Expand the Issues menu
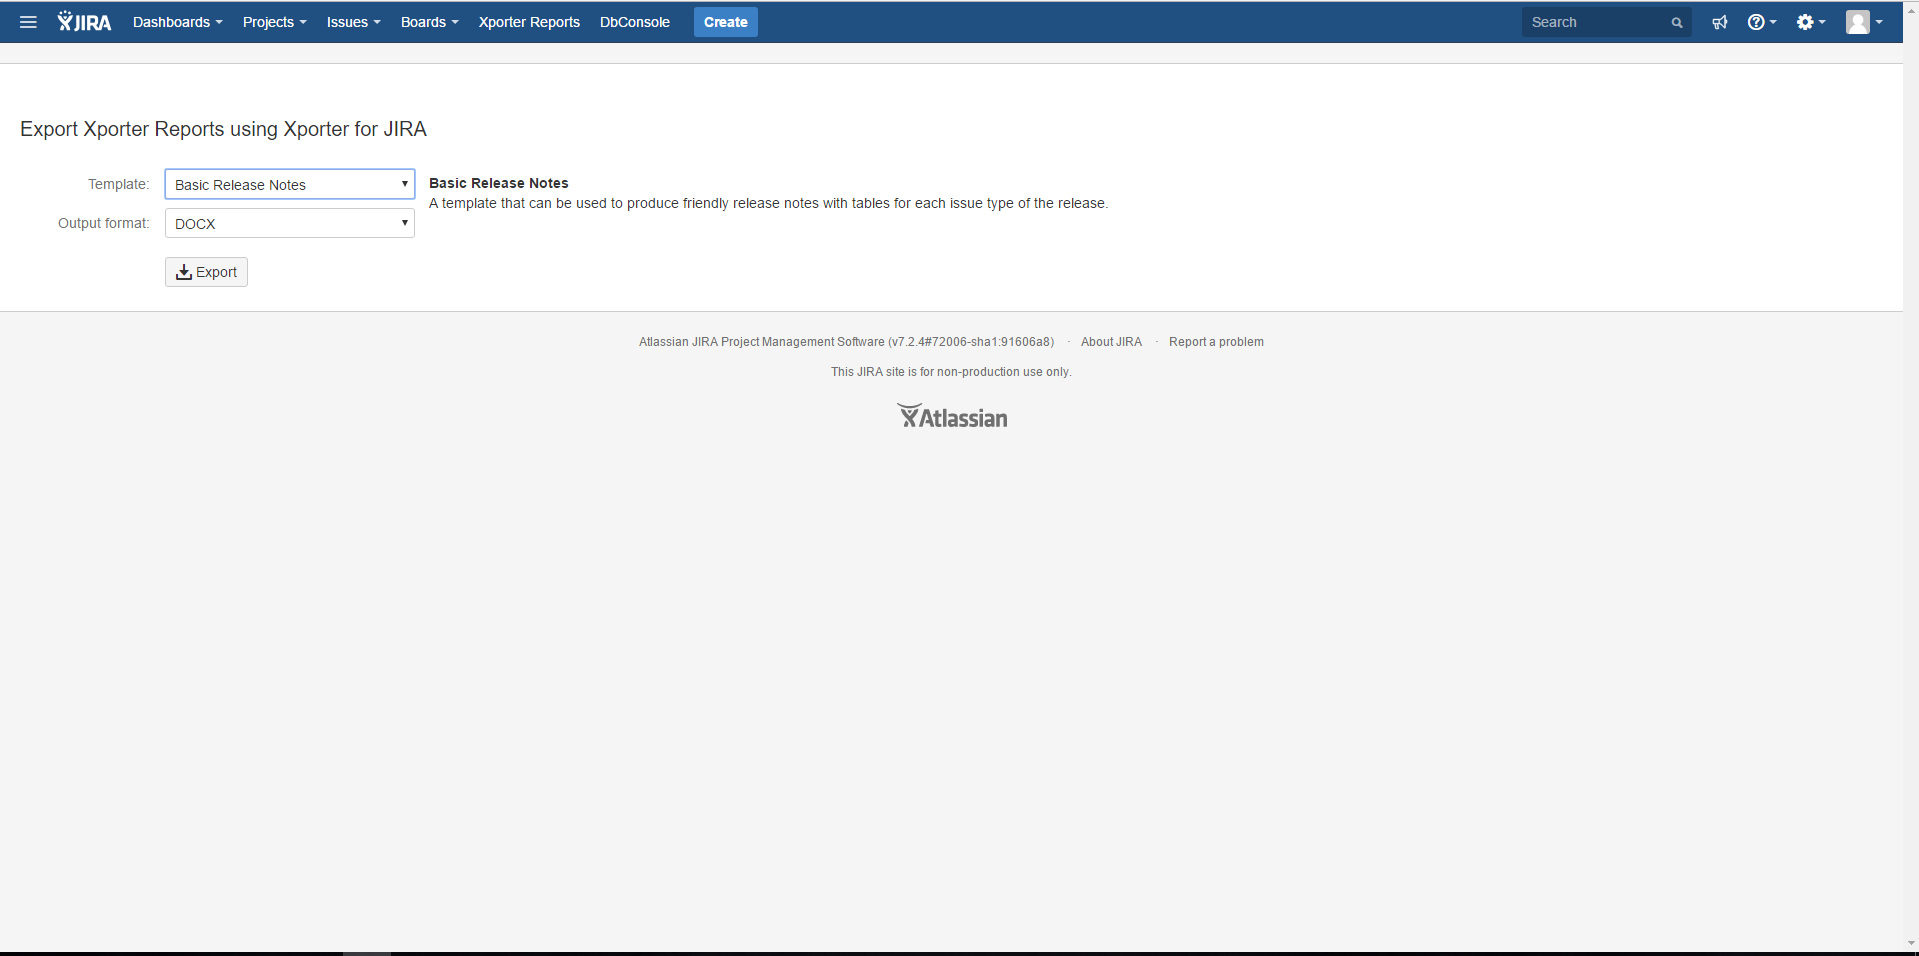The height and width of the screenshot is (956, 1919). pyautogui.click(x=353, y=22)
